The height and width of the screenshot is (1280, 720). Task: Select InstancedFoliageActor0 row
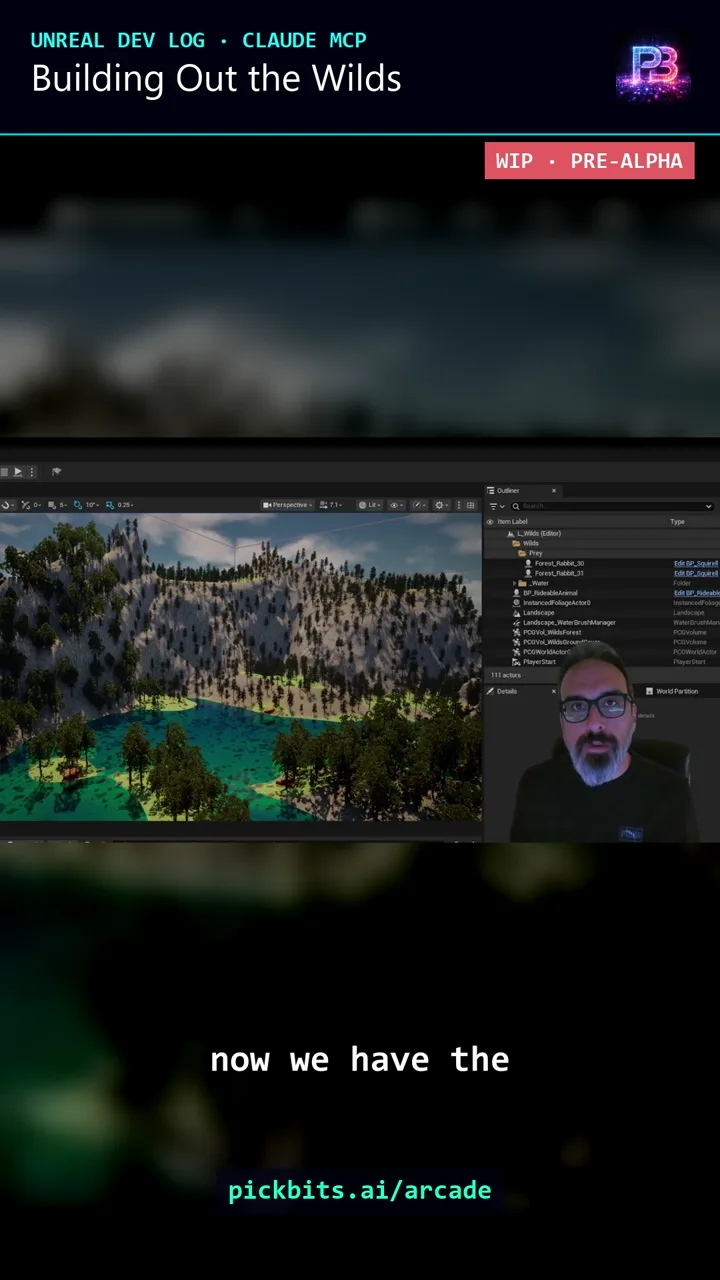point(602,603)
